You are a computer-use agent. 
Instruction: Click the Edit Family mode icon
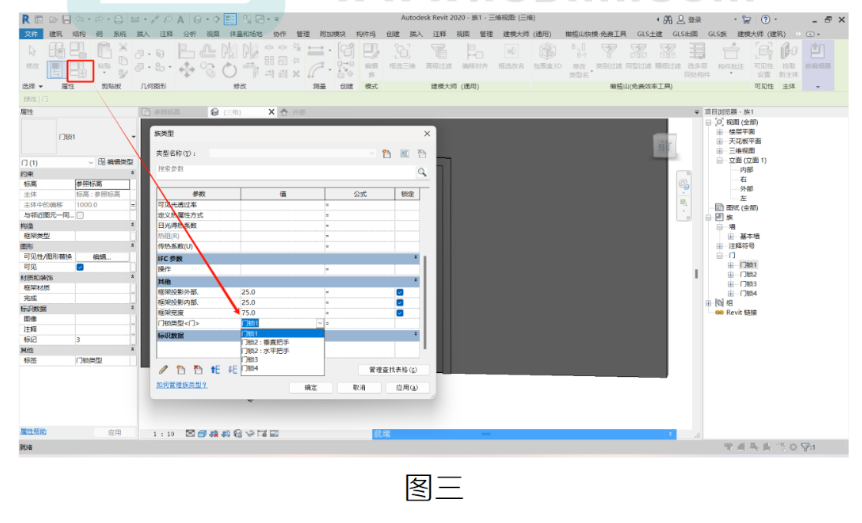(x=371, y=52)
